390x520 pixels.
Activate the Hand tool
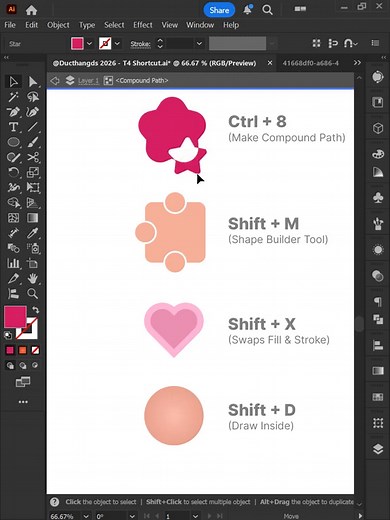click(x=33, y=278)
